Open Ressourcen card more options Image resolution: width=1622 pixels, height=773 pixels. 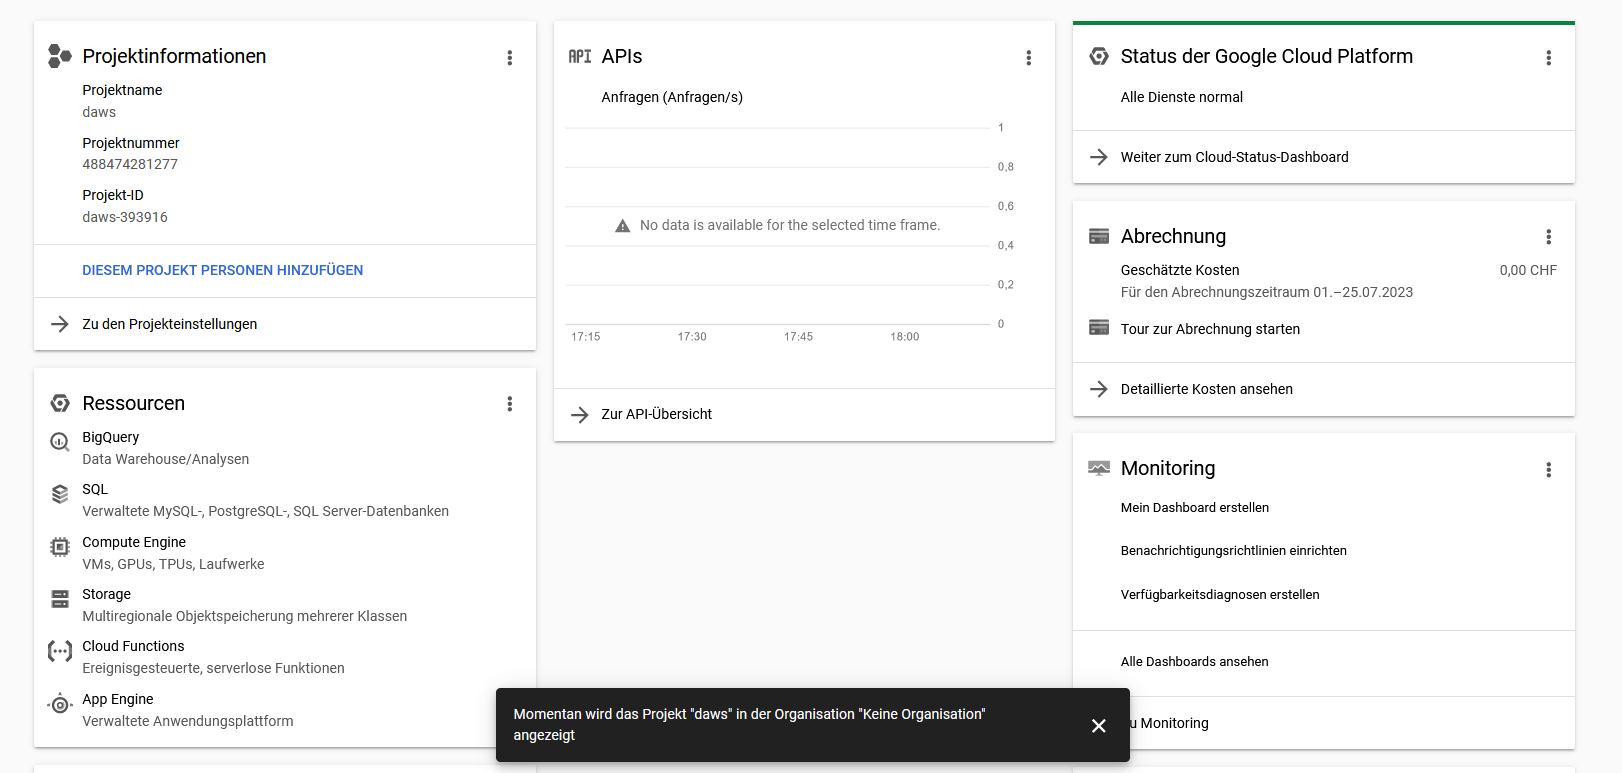[510, 404]
